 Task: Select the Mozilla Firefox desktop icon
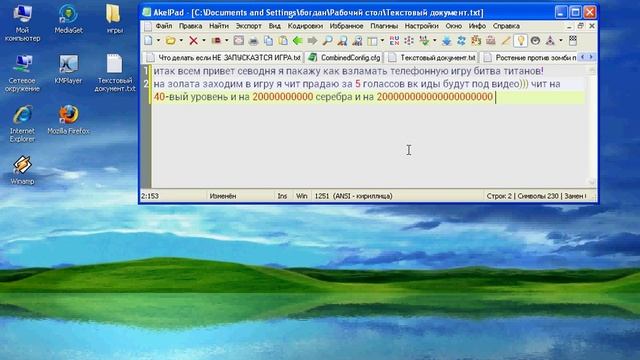(68, 120)
